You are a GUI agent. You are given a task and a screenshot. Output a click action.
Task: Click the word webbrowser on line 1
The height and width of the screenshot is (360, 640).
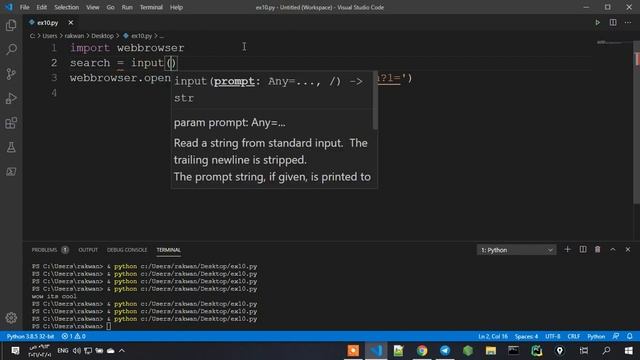tap(151, 48)
